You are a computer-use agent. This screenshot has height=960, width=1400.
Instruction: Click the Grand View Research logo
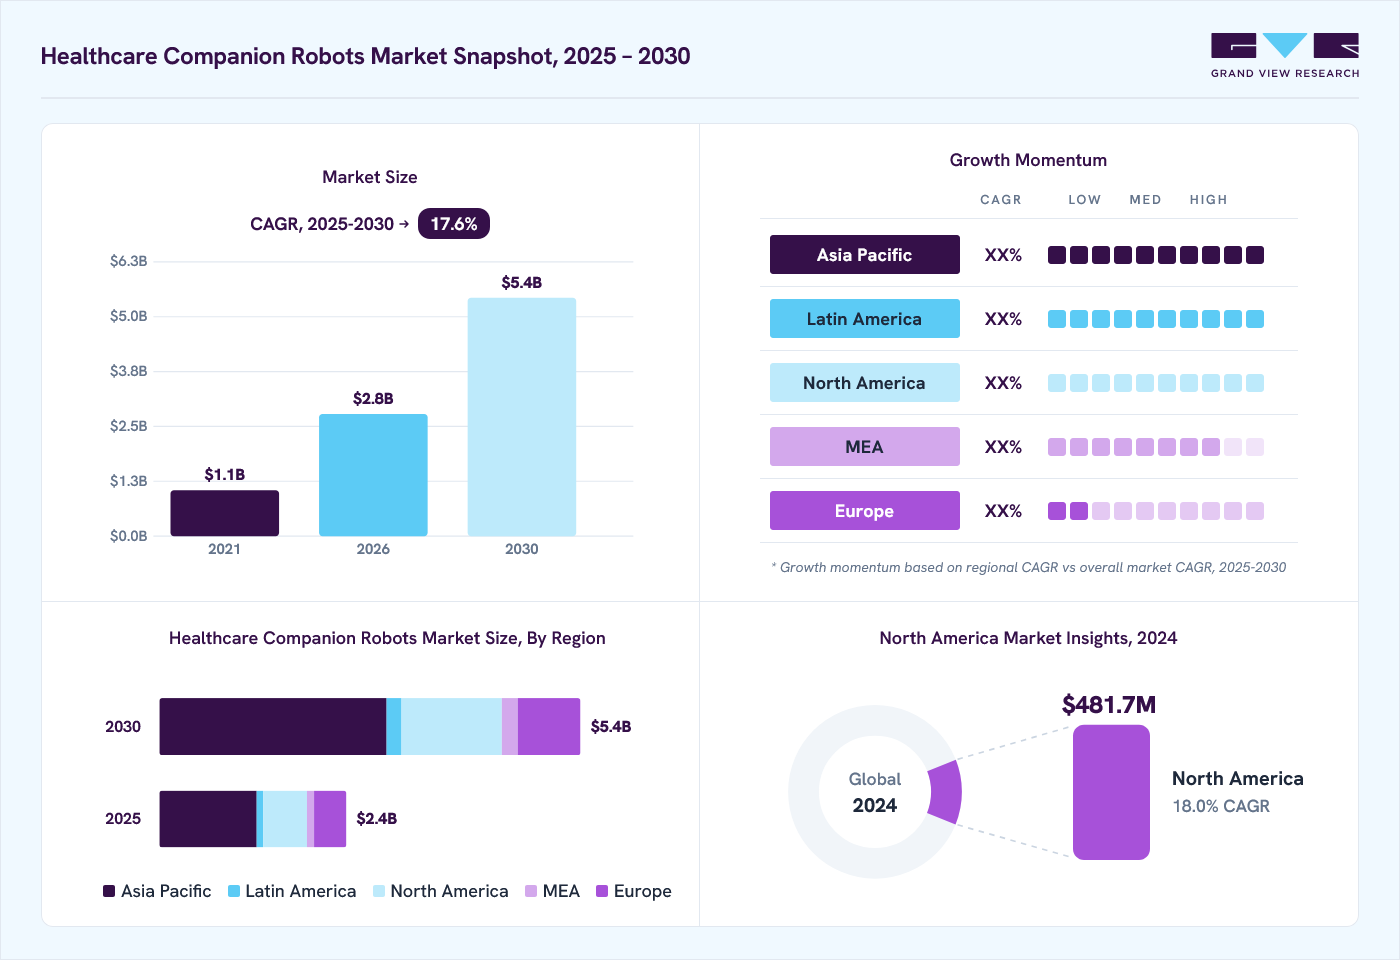[1285, 56]
